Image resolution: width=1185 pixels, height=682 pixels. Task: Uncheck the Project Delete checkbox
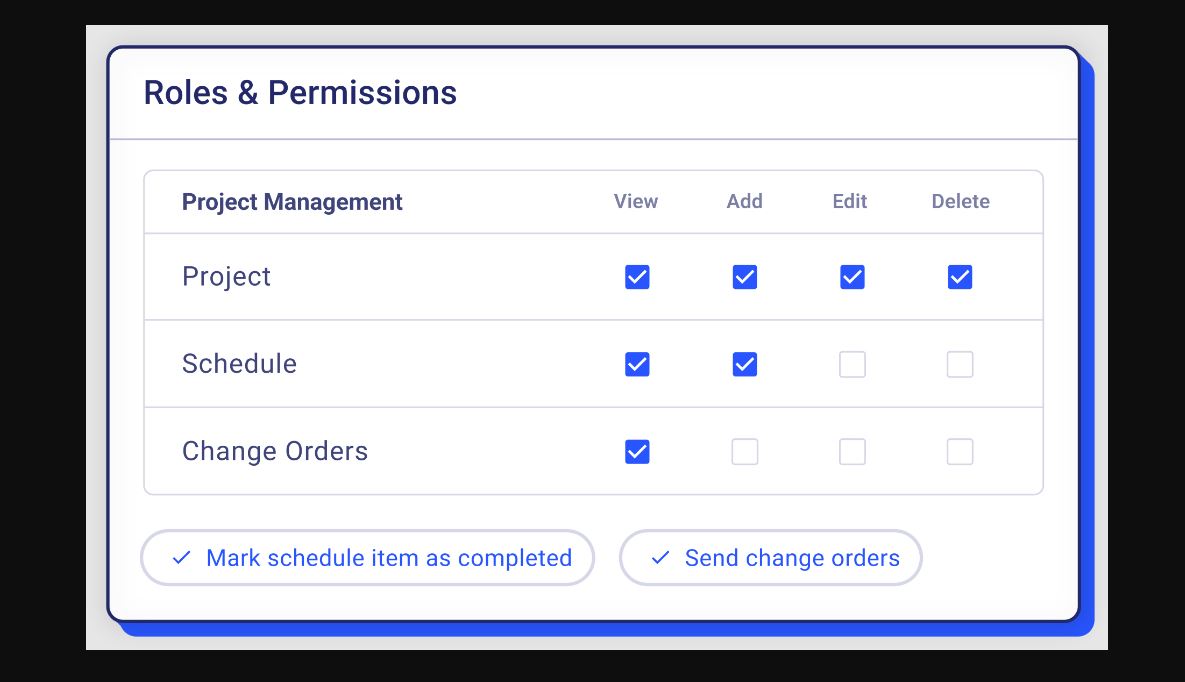tap(960, 277)
